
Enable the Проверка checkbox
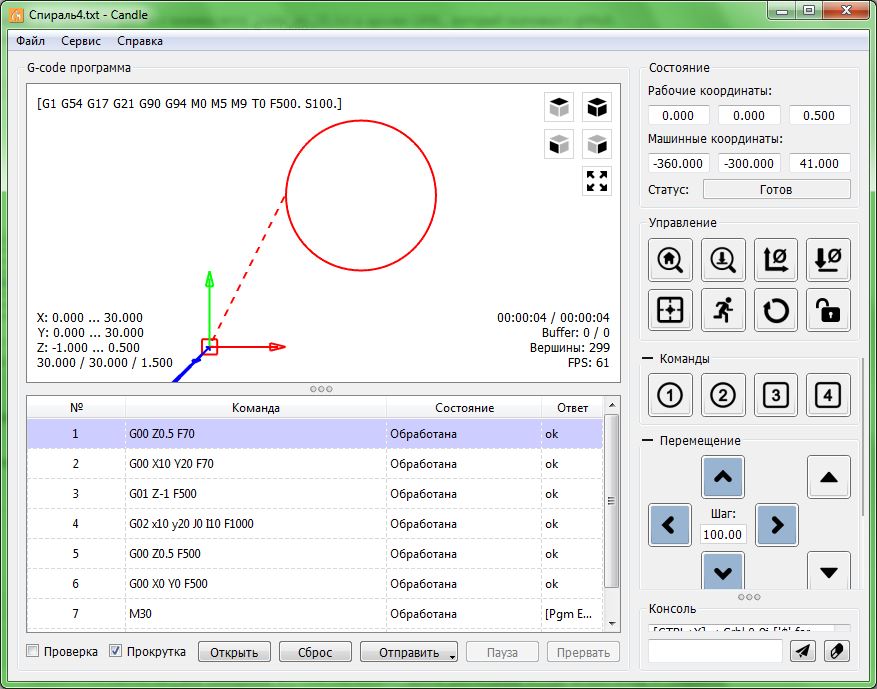click(32, 651)
